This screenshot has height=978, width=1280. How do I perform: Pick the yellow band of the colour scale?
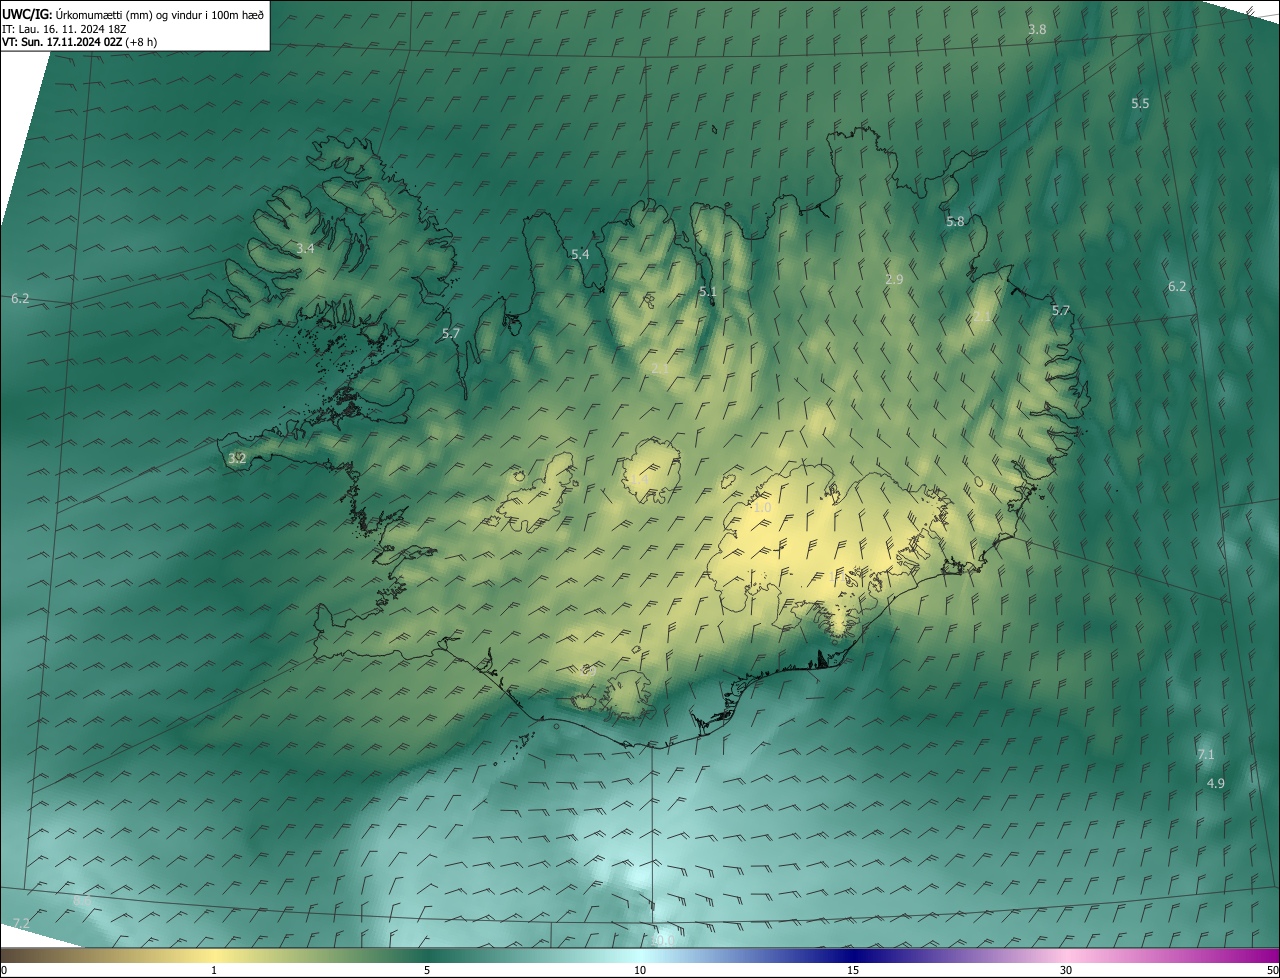(x=215, y=955)
